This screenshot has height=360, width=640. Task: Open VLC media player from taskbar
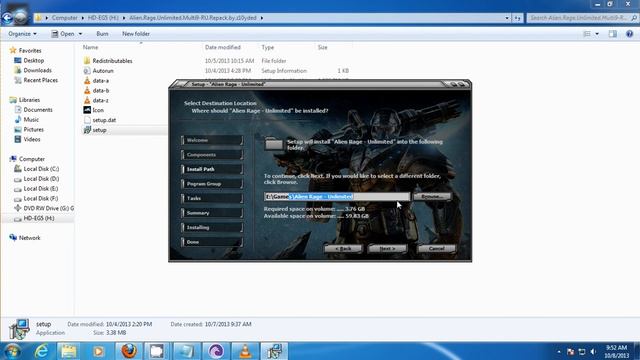coord(245,351)
